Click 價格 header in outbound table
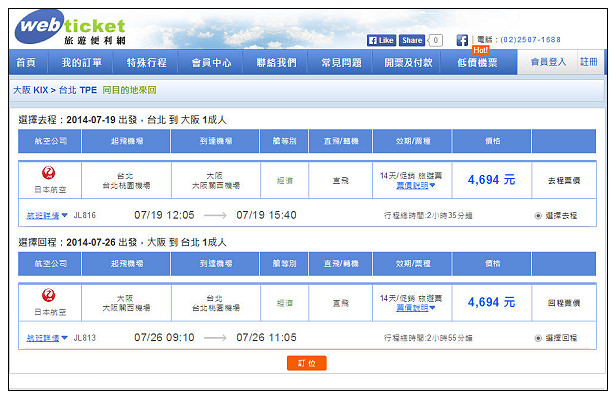The width and height of the screenshot is (616, 399). (492, 141)
